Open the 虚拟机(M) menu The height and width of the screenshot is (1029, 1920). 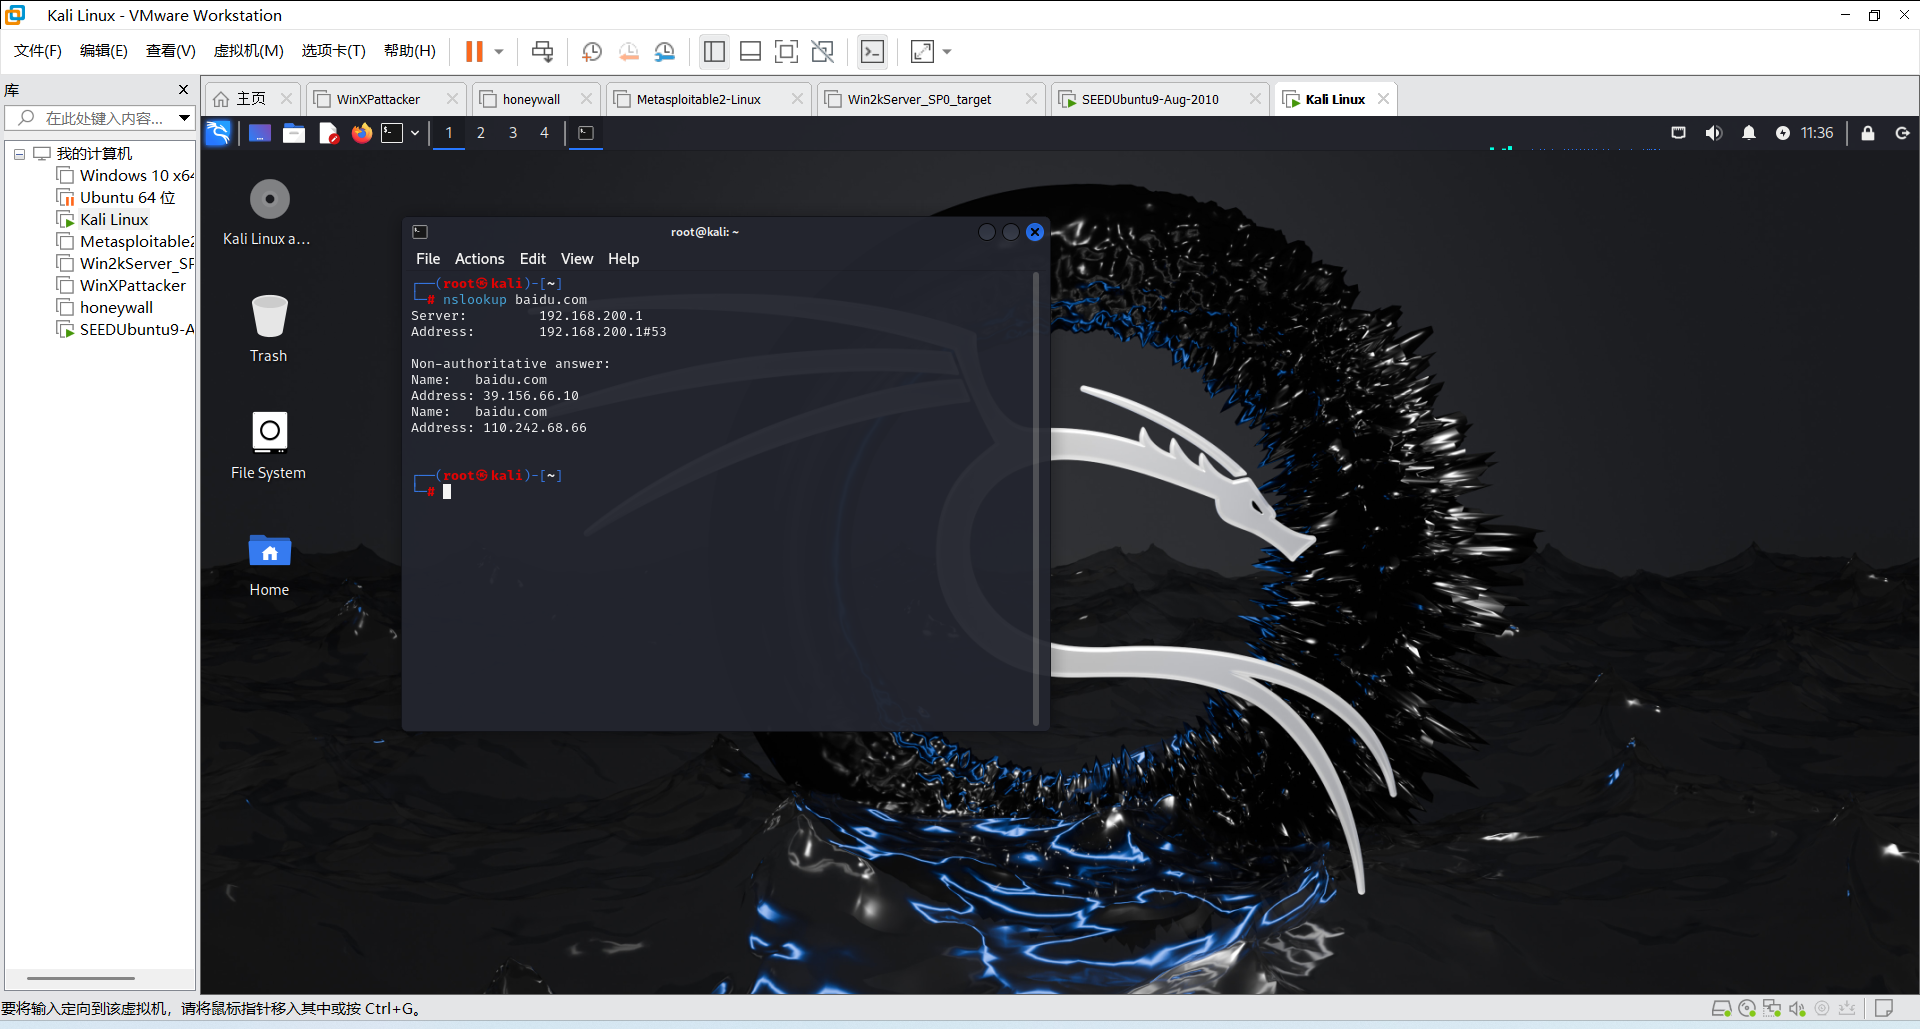pyautogui.click(x=249, y=51)
